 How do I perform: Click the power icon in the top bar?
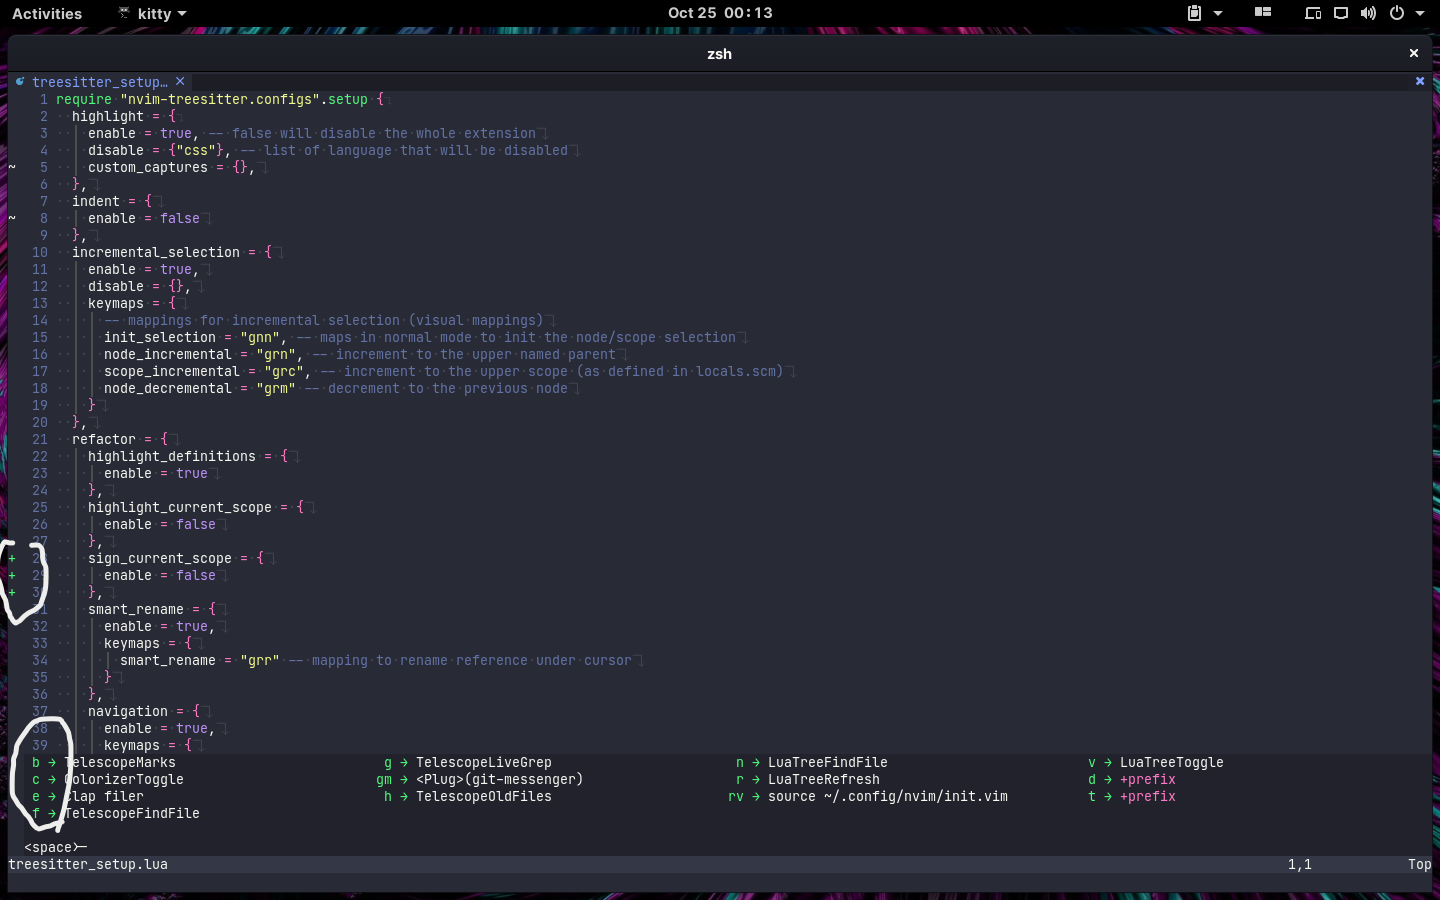point(1396,13)
